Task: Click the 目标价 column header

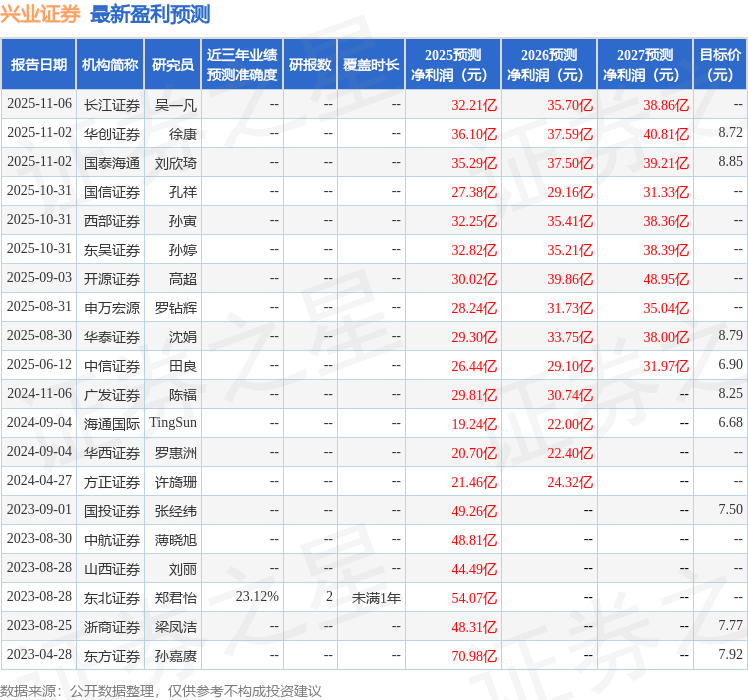Action: tap(720, 65)
